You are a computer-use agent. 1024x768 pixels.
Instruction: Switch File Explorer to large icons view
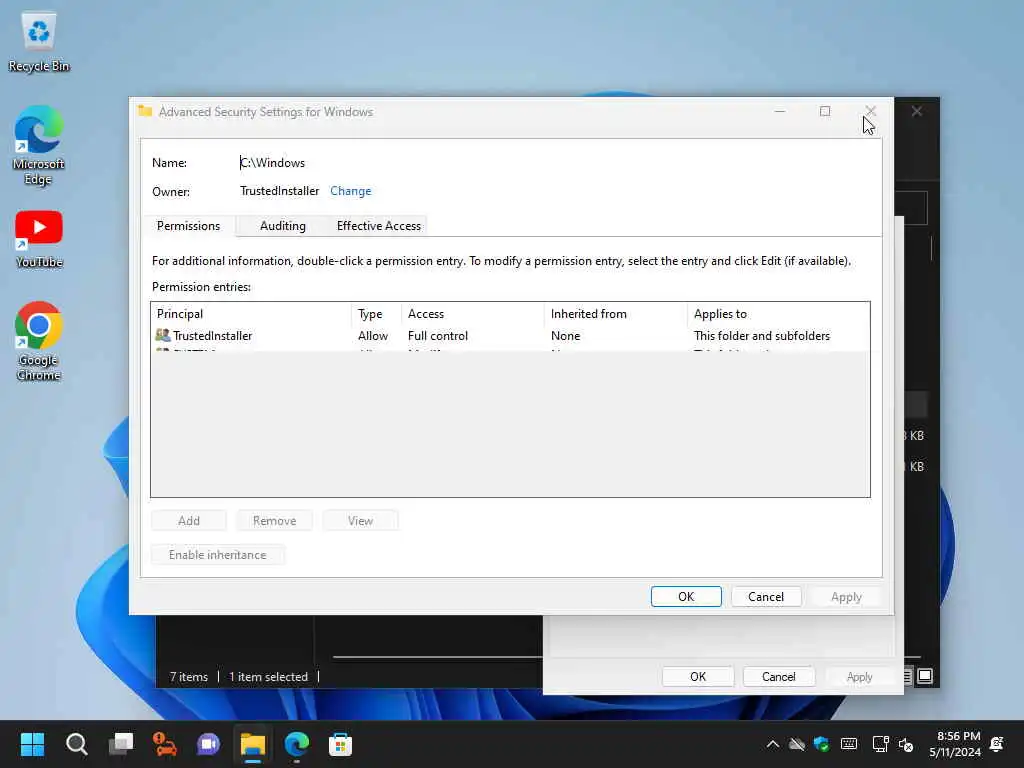point(925,676)
